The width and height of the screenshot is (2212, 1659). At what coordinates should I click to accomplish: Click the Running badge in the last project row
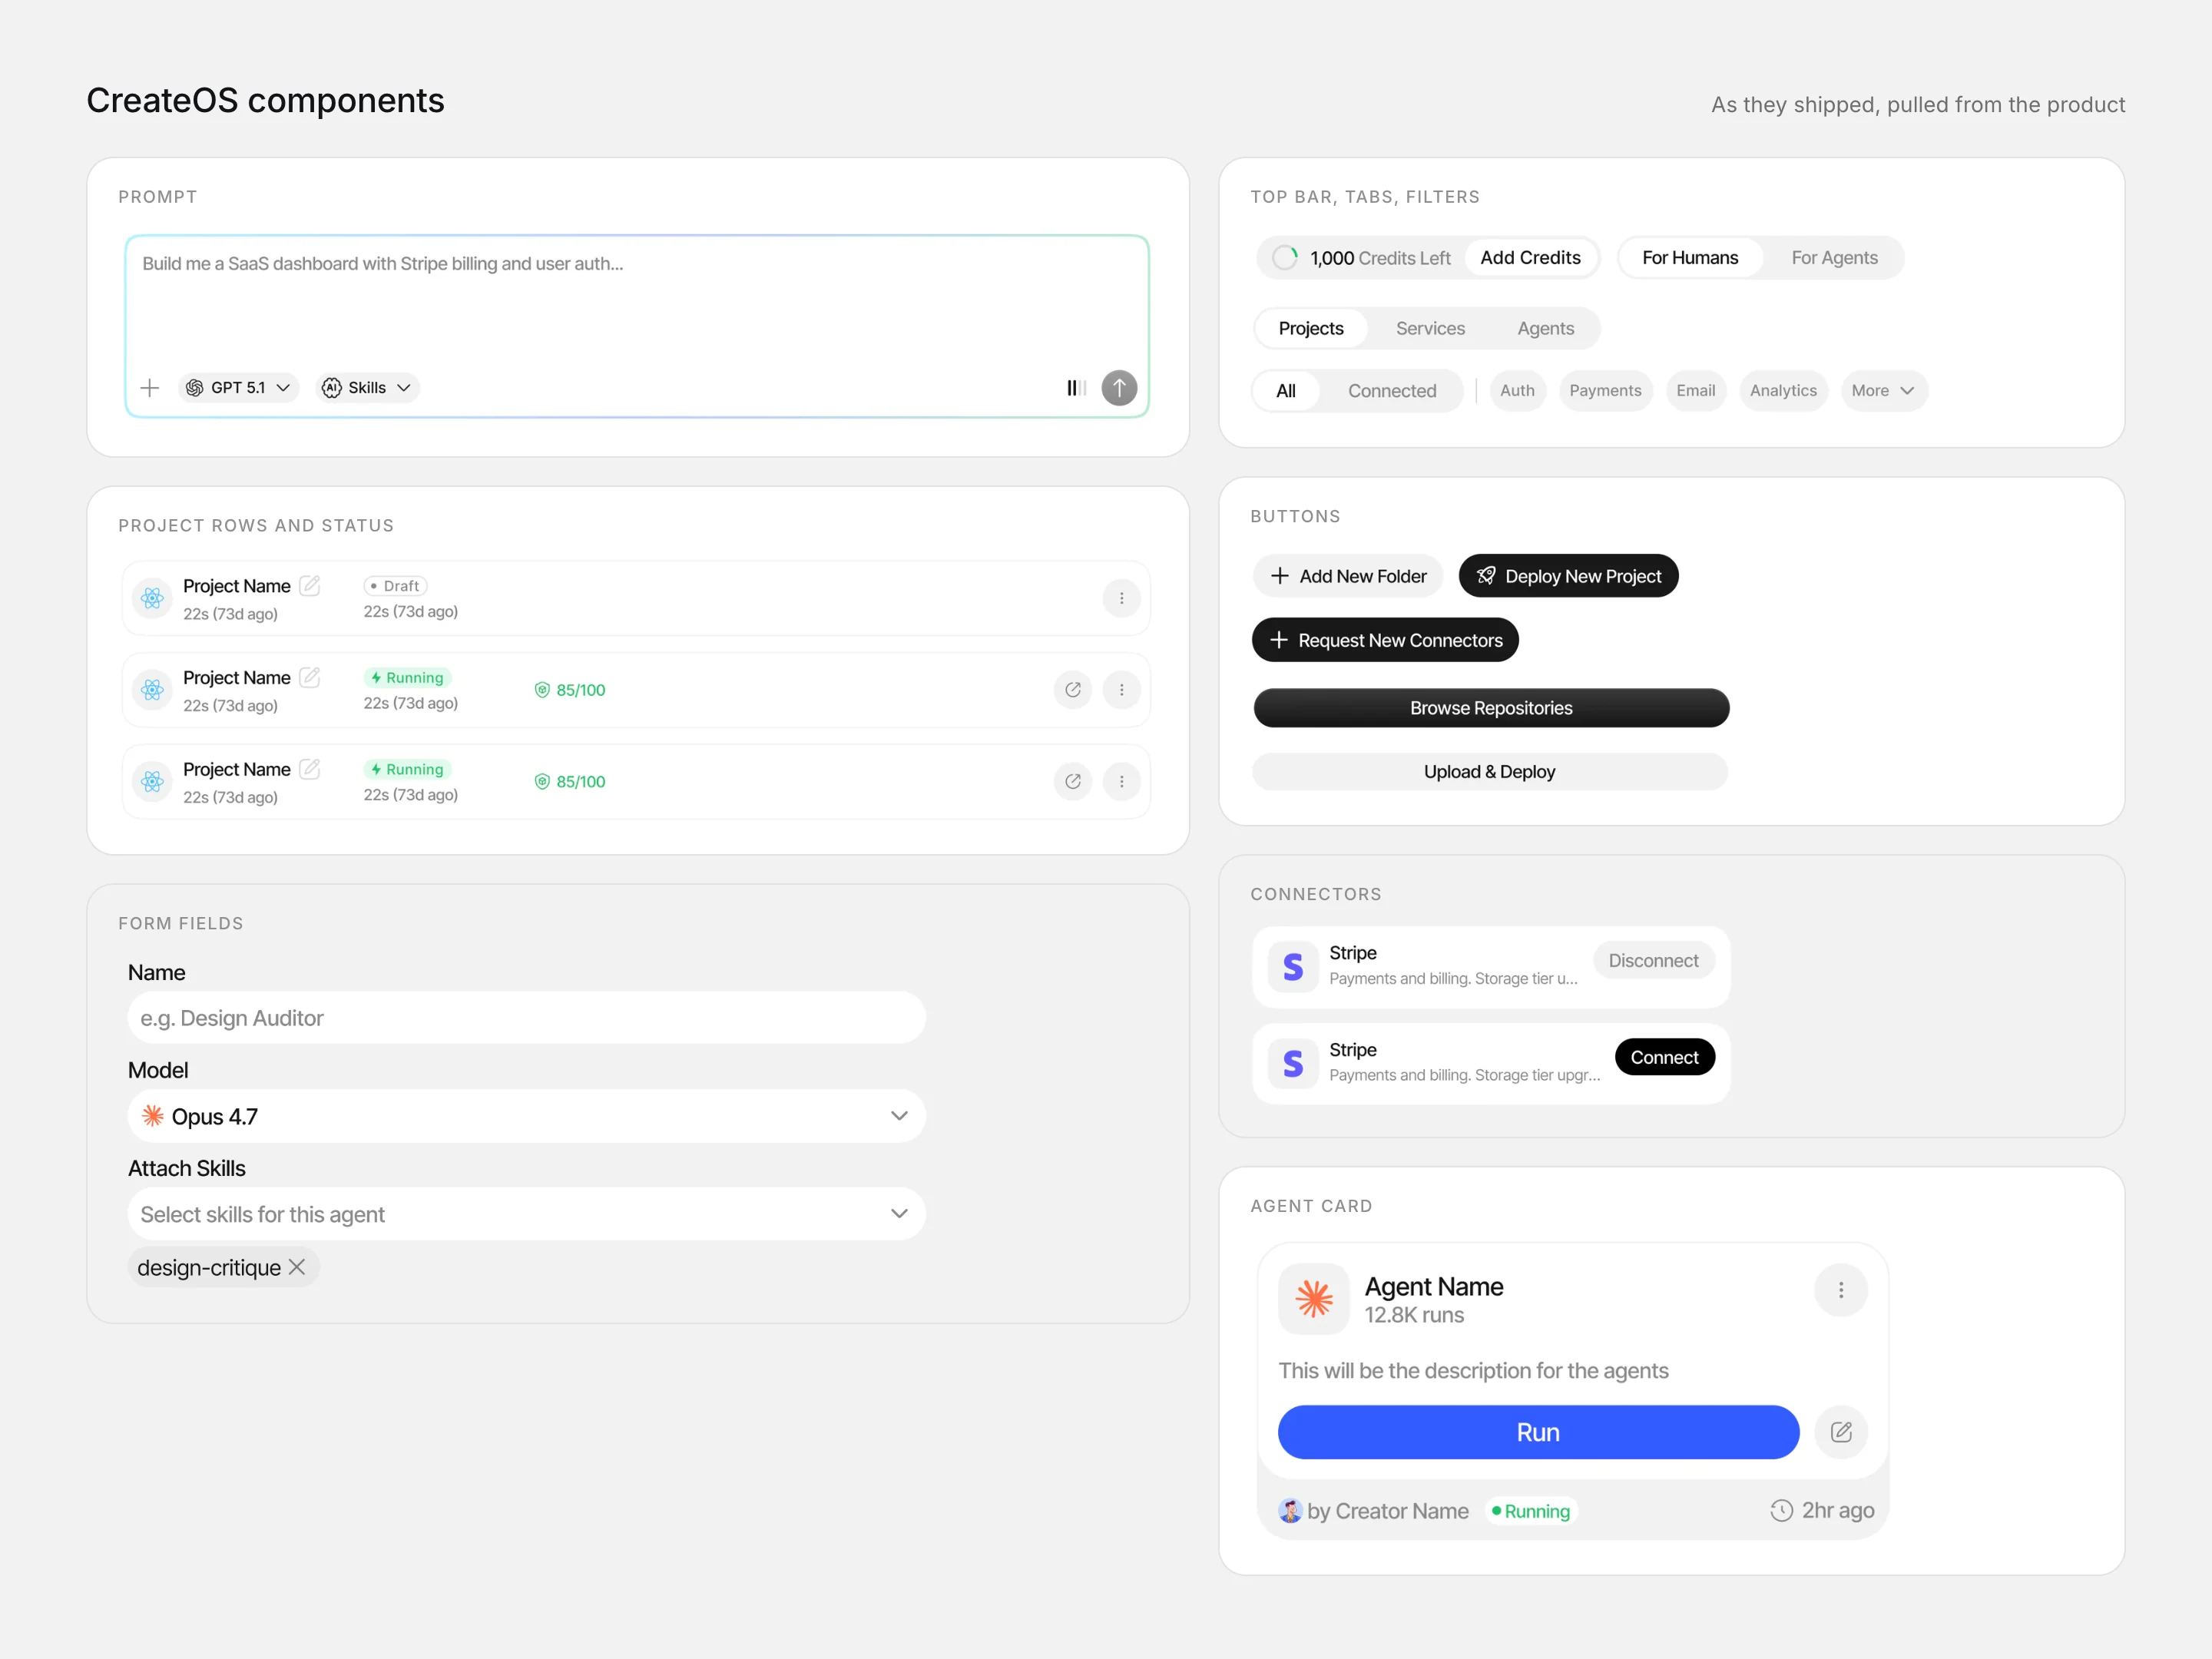pyautogui.click(x=407, y=769)
